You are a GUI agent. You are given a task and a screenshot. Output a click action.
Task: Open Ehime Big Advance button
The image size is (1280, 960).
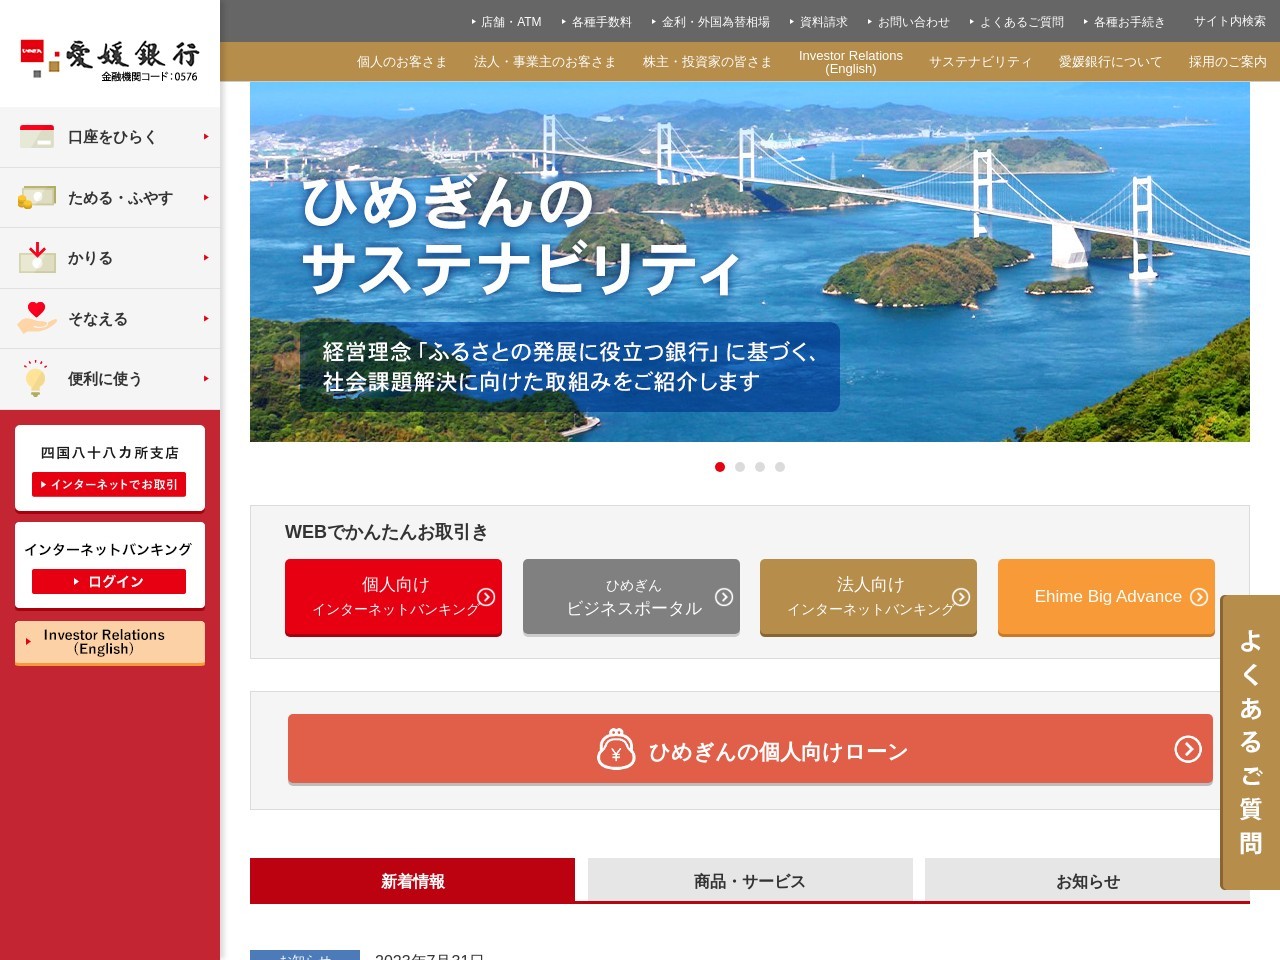point(1106,597)
